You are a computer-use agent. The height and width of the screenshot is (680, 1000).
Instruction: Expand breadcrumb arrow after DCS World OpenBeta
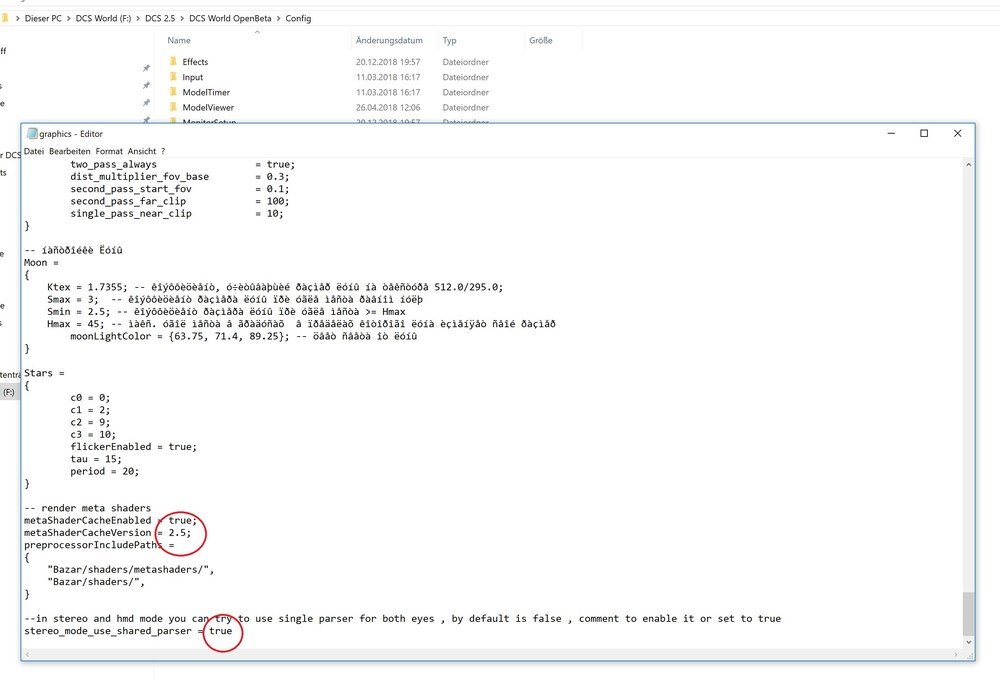pos(278,18)
